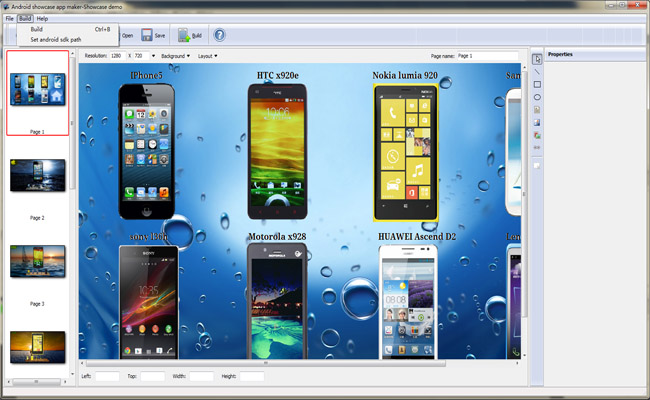Screen dimensions: 650x400
Task: Select the rectangle shape tool
Action: pyautogui.click(x=537, y=85)
